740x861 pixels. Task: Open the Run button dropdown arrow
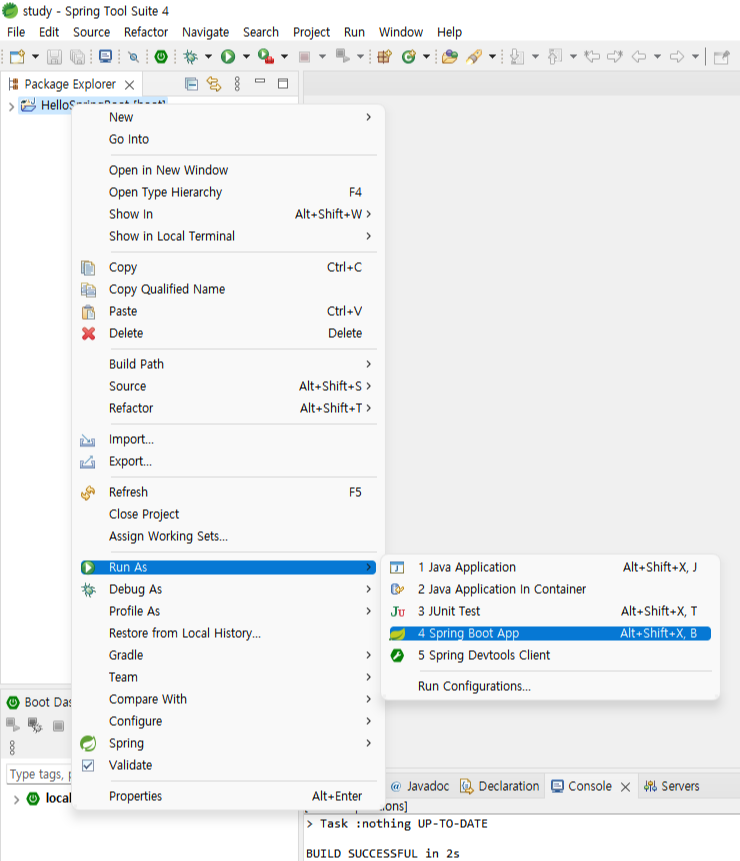[246, 57]
